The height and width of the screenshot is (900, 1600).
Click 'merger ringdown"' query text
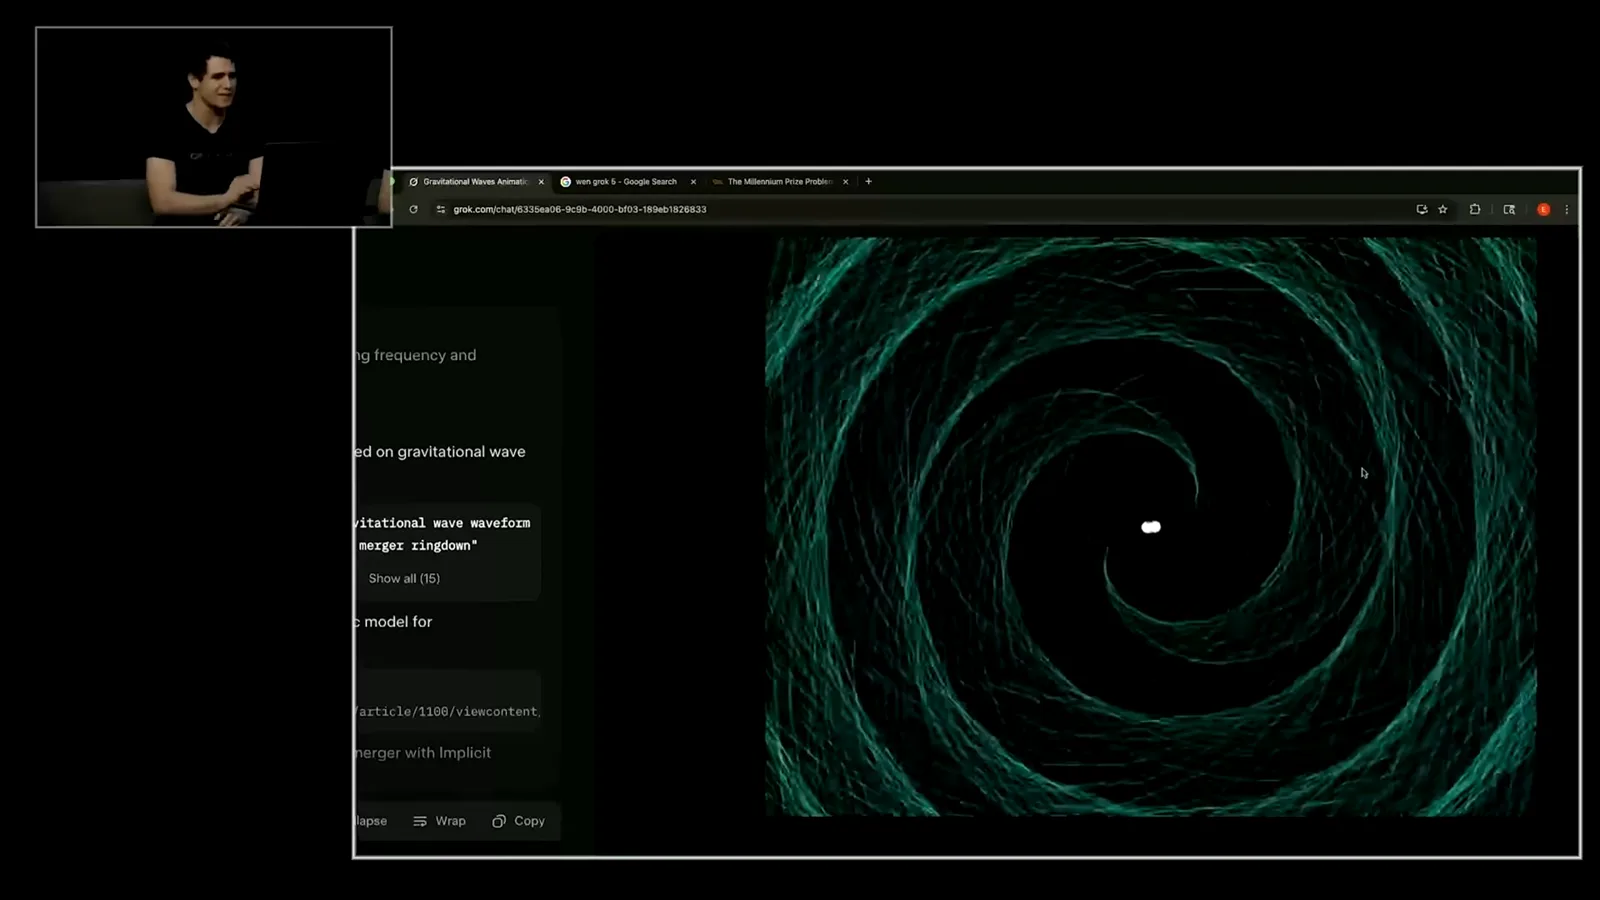click(x=418, y=545)
